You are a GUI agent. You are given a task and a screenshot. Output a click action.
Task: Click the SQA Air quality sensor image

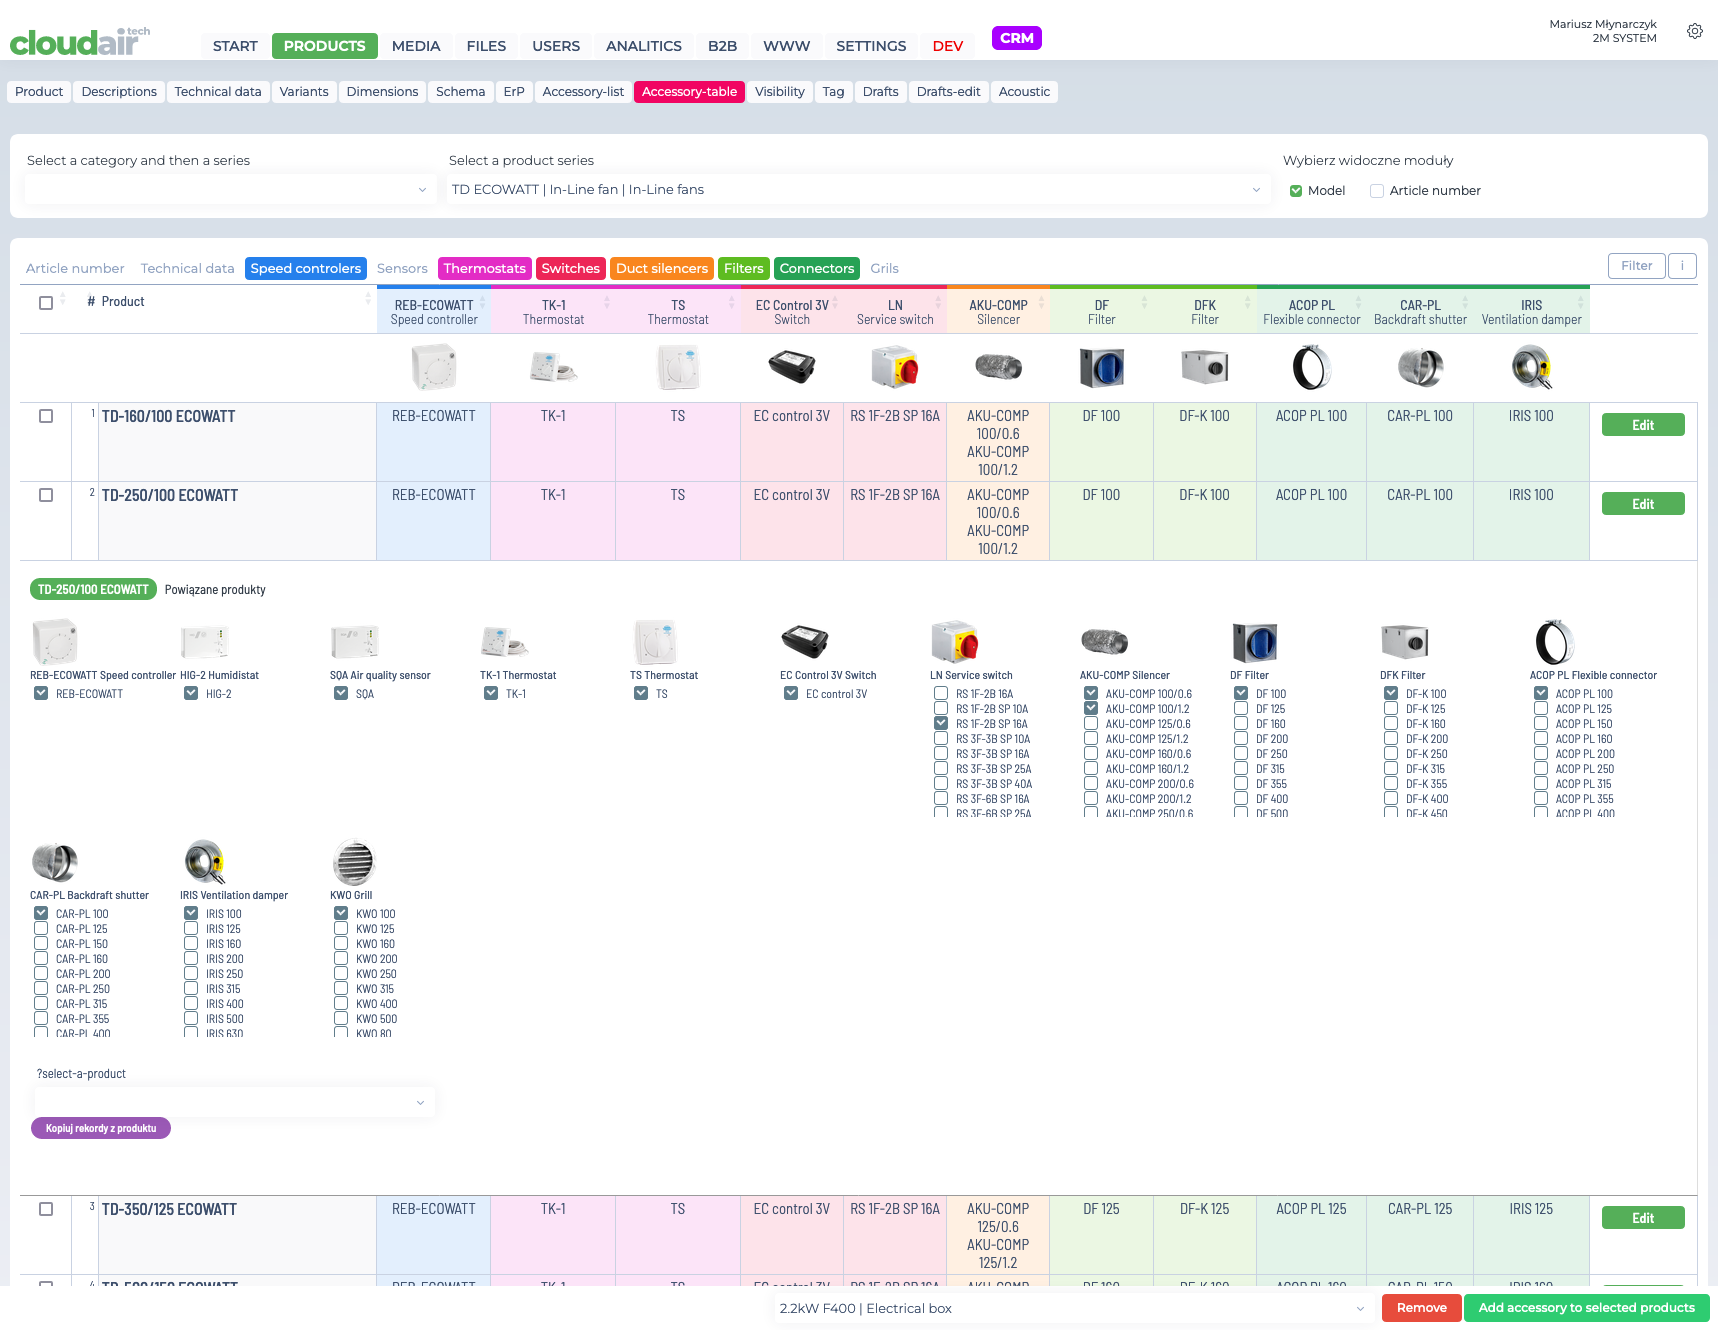click(355, 642)
